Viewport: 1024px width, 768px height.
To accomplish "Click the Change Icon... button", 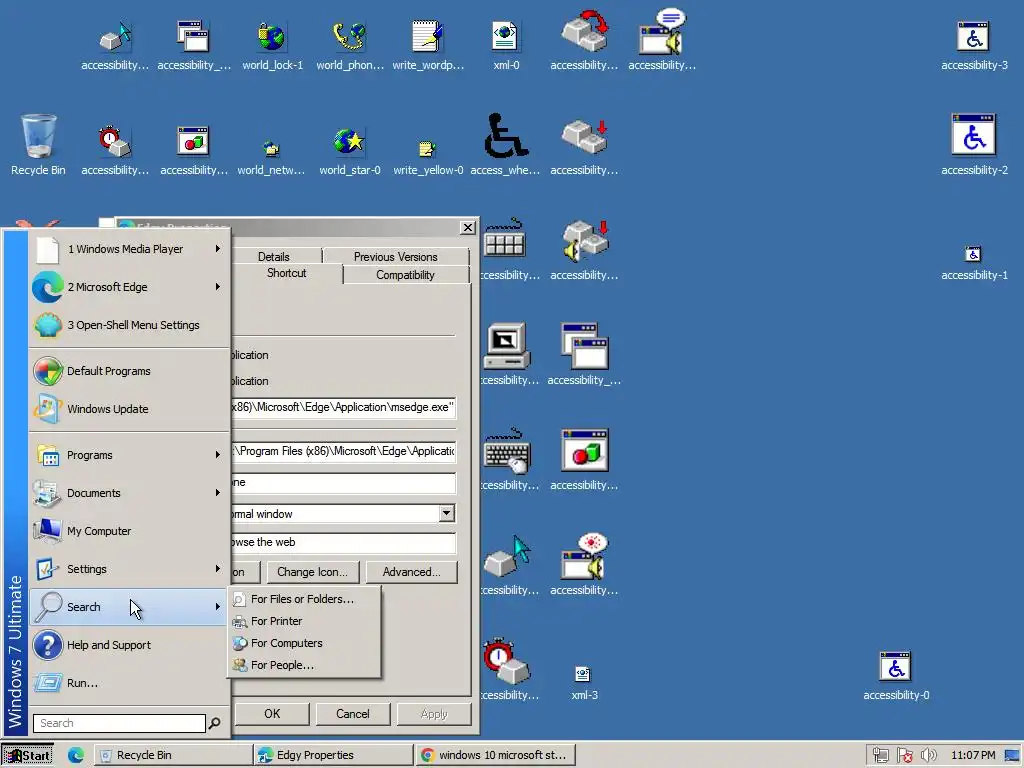I will [x=312, y=572].
